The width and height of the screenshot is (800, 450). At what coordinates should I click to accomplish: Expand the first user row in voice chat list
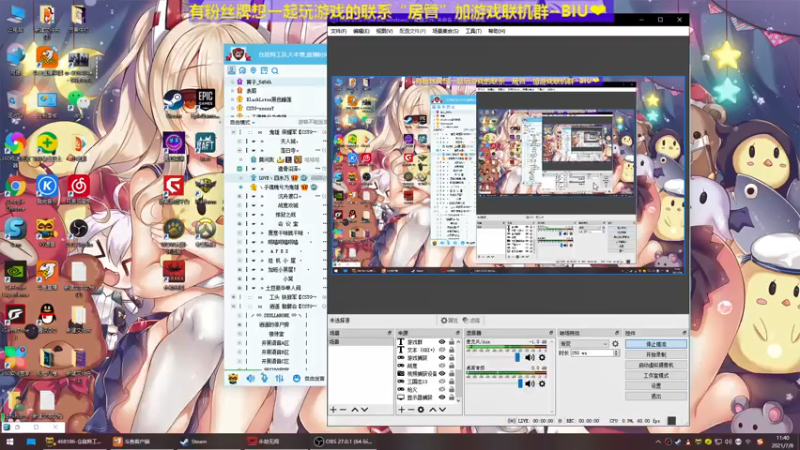pyautogui.click(x=233, y=82)
